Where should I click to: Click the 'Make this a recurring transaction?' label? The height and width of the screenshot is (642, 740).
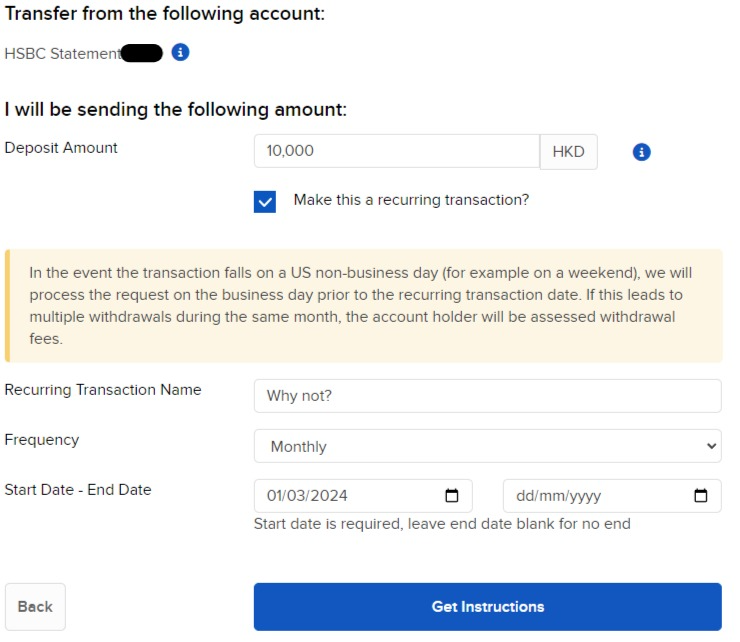pos(411,200)
